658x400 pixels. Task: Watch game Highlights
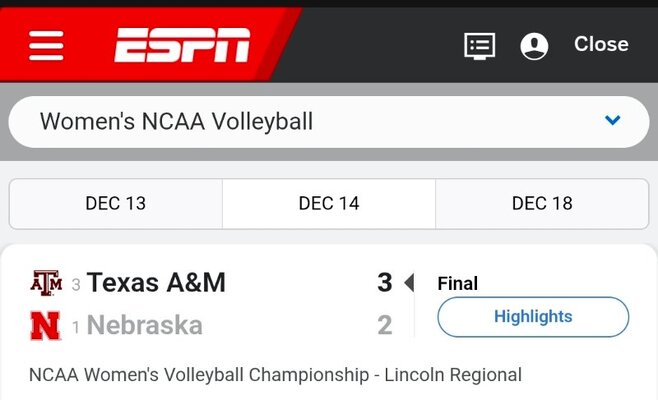pos(533,317)
